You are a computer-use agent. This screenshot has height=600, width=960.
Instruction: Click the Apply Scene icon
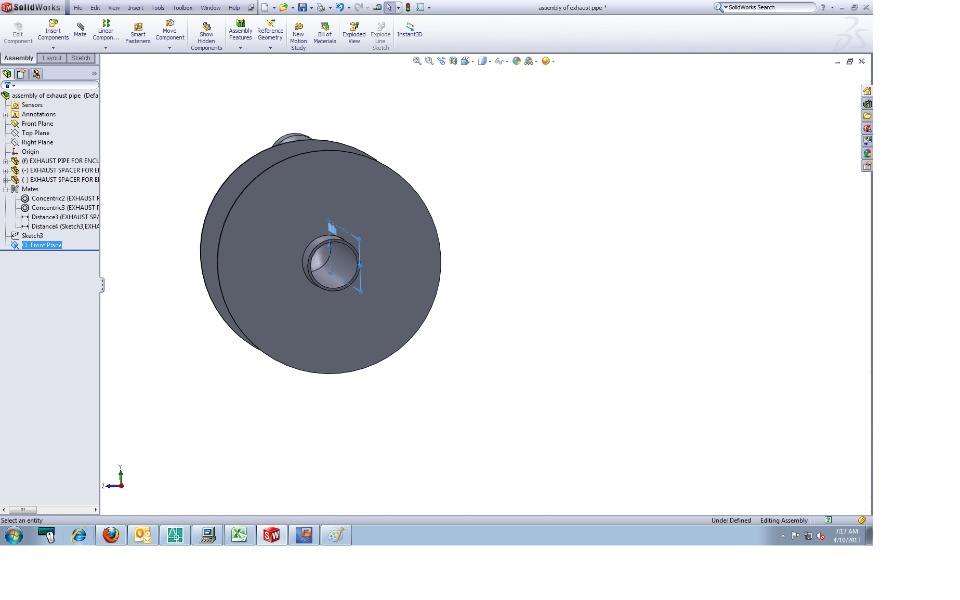point(528,61)
